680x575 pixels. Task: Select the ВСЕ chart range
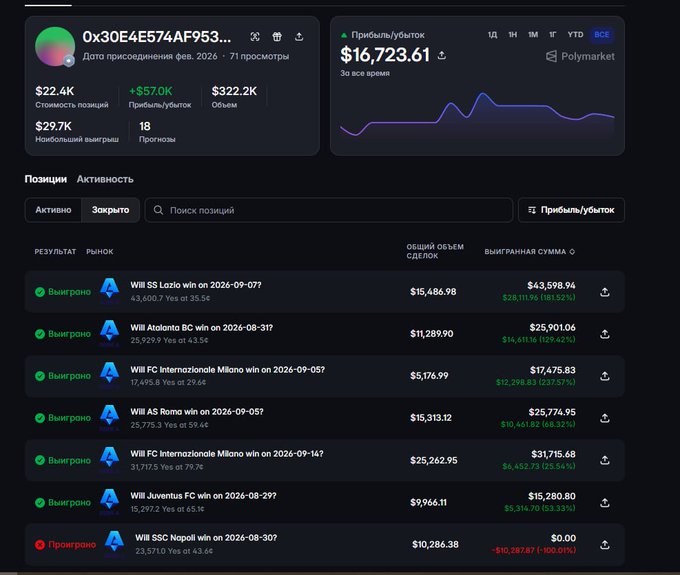[602, 35]
